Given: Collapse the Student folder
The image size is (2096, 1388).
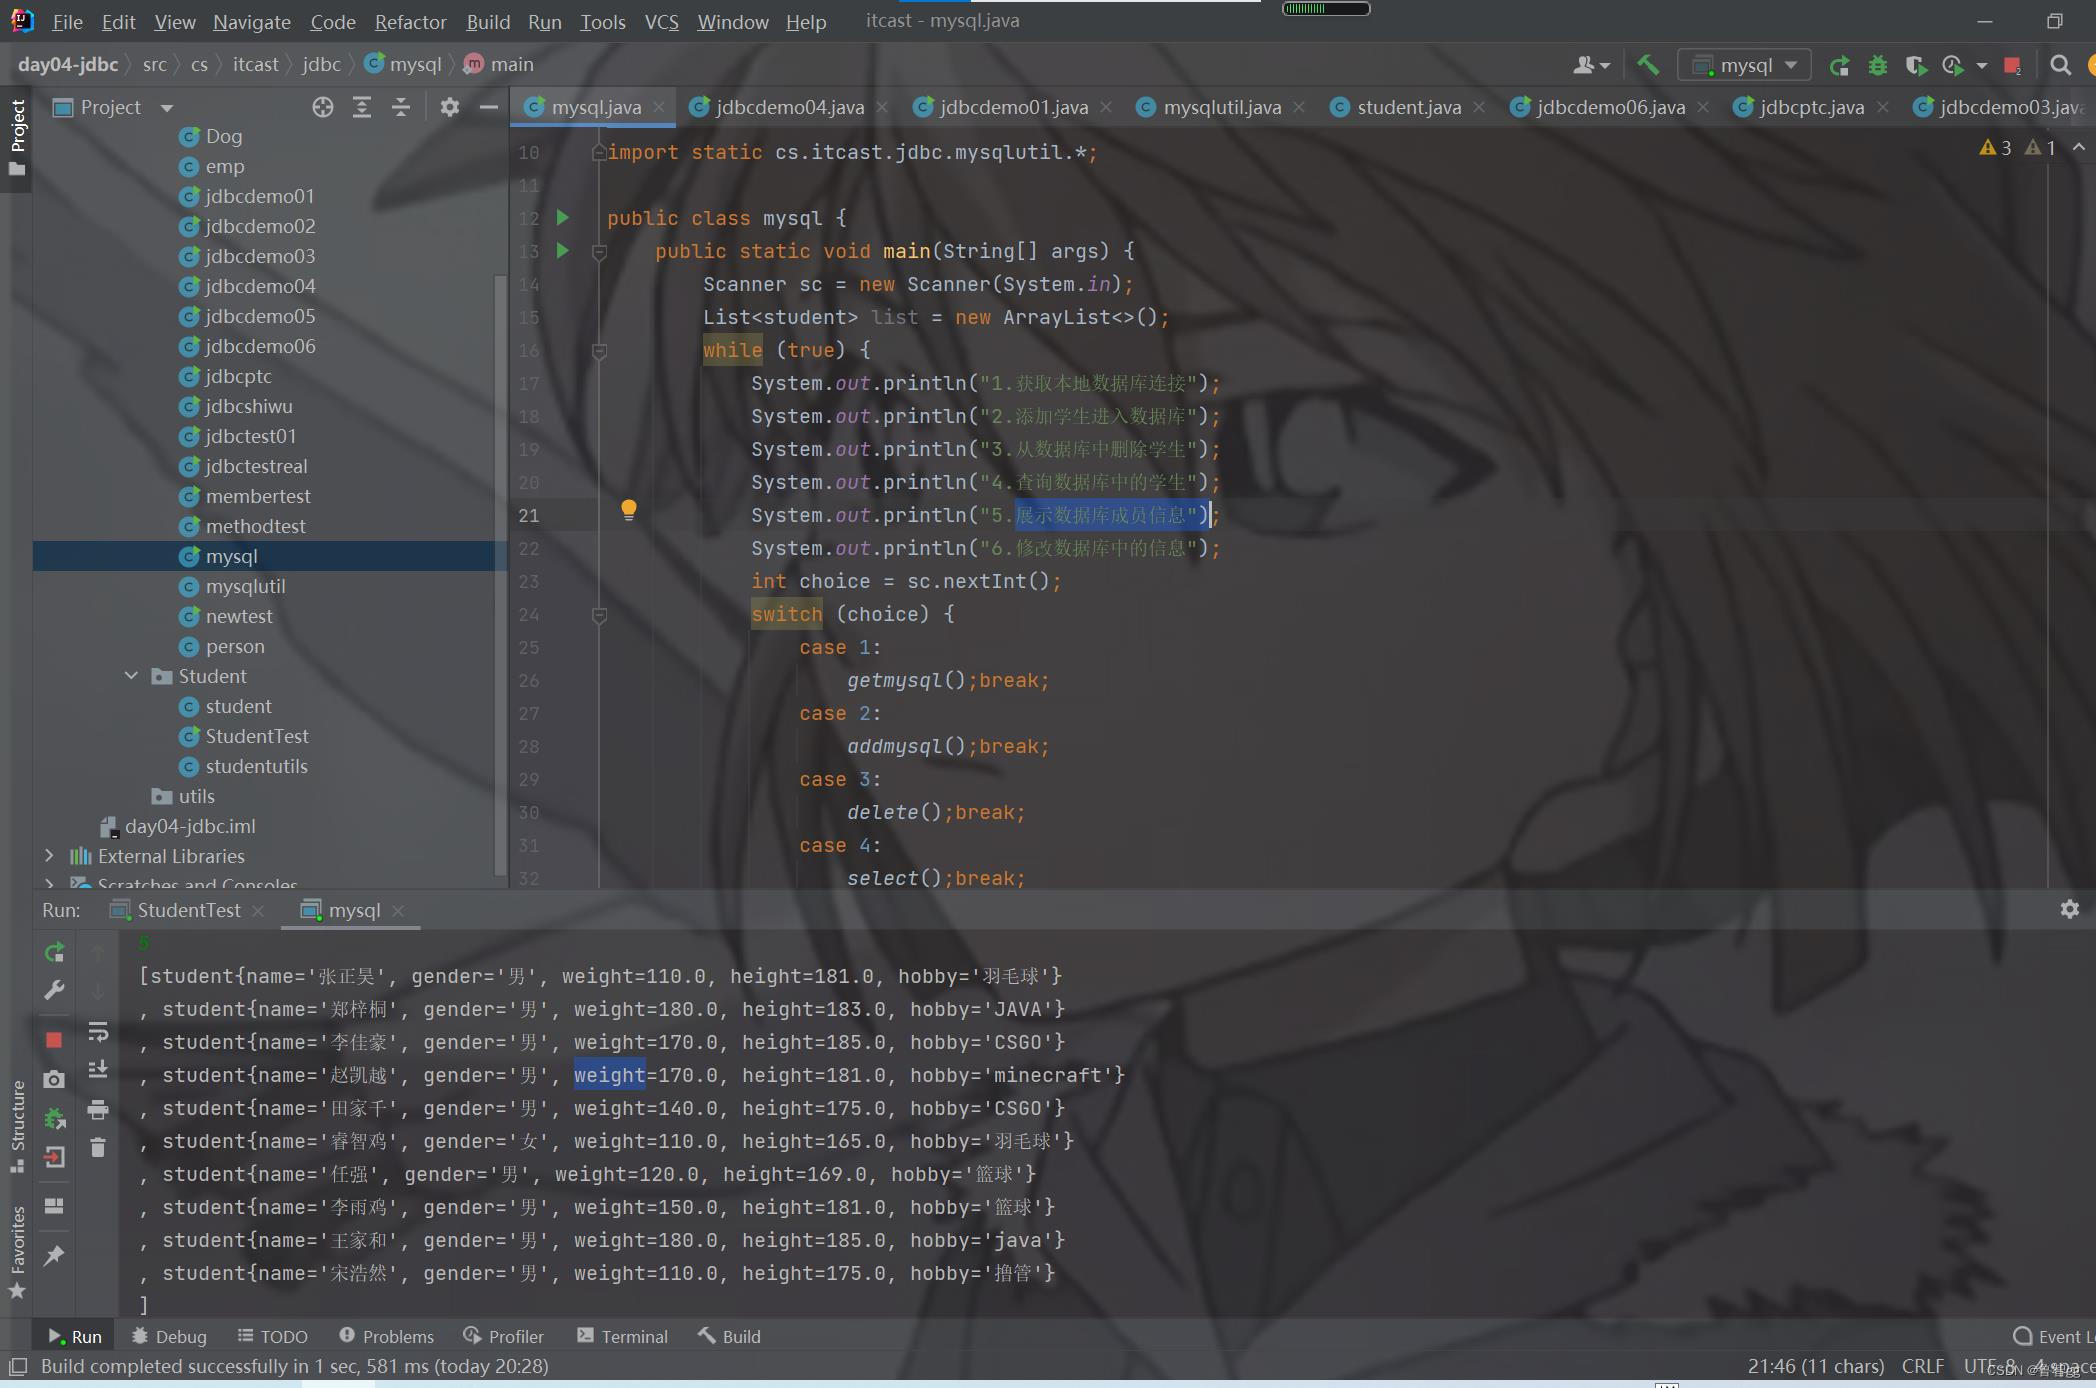Looking at the screenshot, I should [x=131, y=676].
